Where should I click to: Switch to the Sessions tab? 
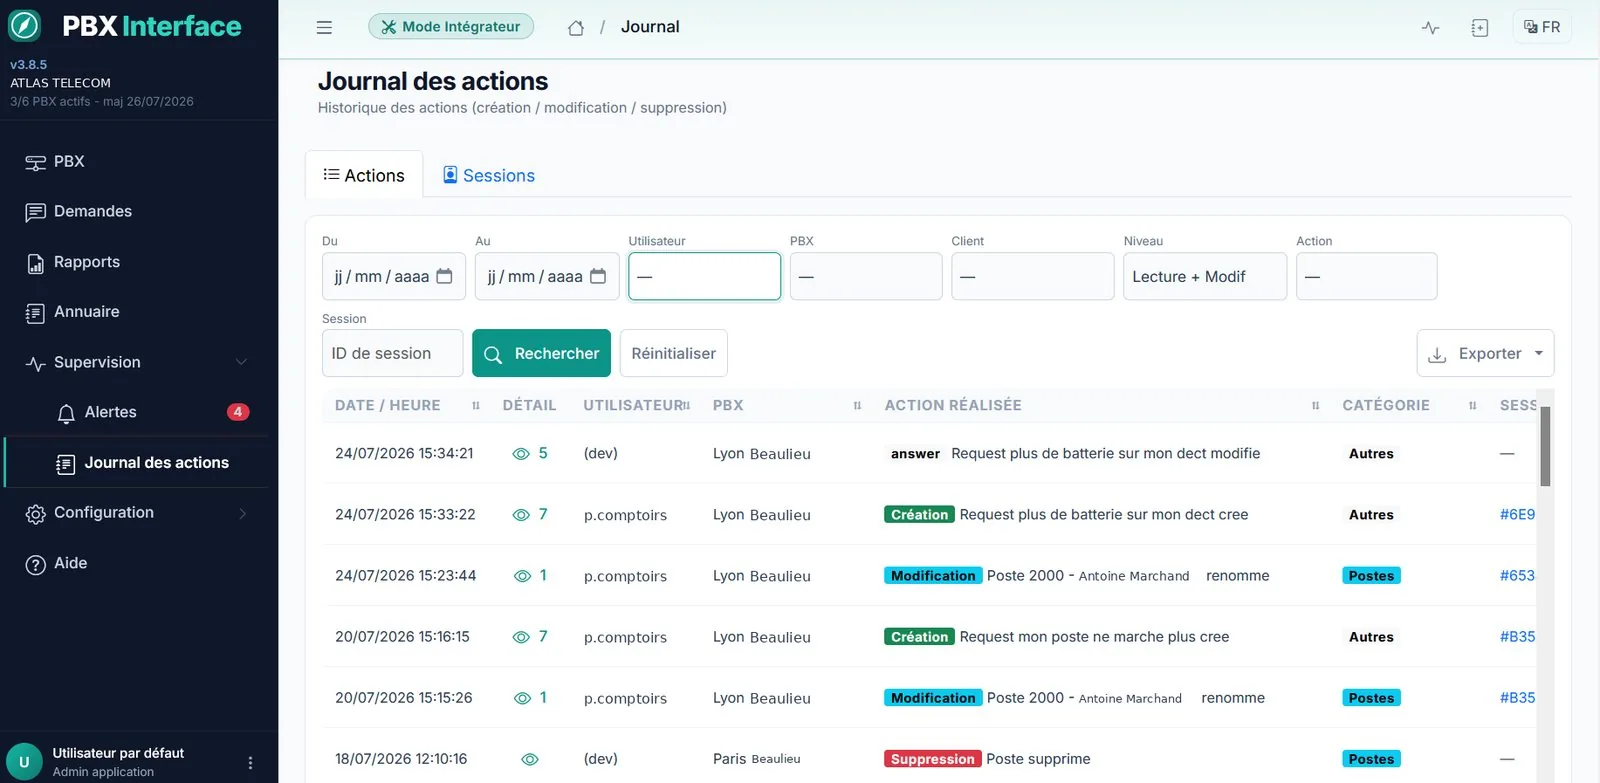coord(489,175)
